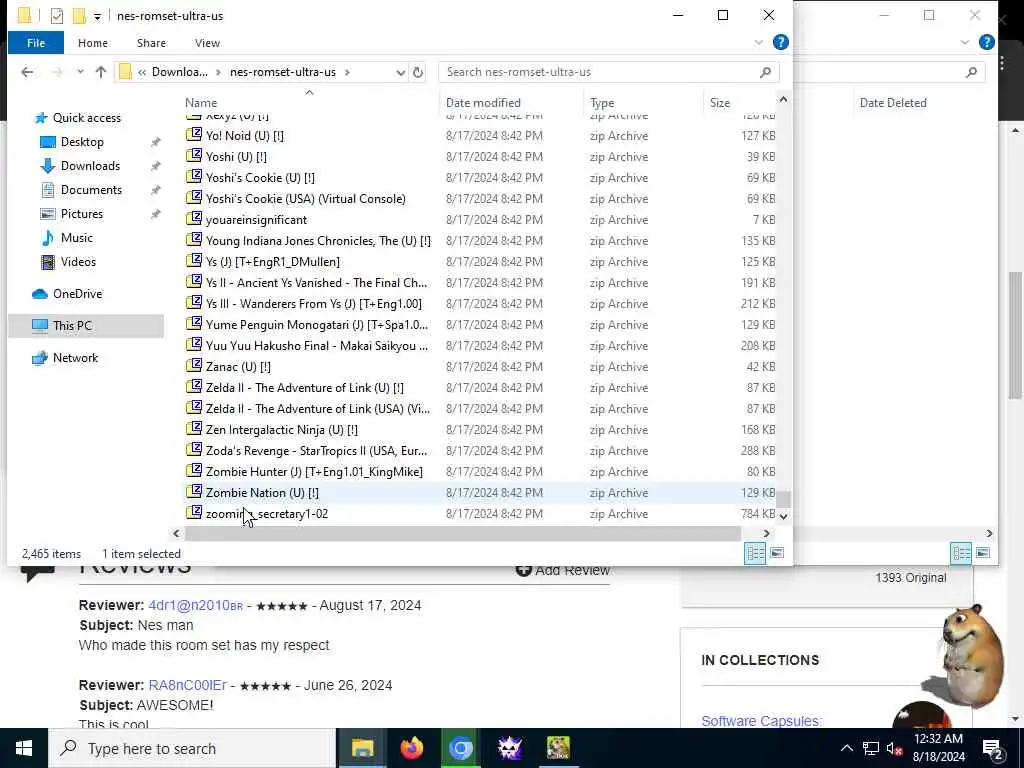
Task: Click Add Review on the web page
Action: (563, 571)
